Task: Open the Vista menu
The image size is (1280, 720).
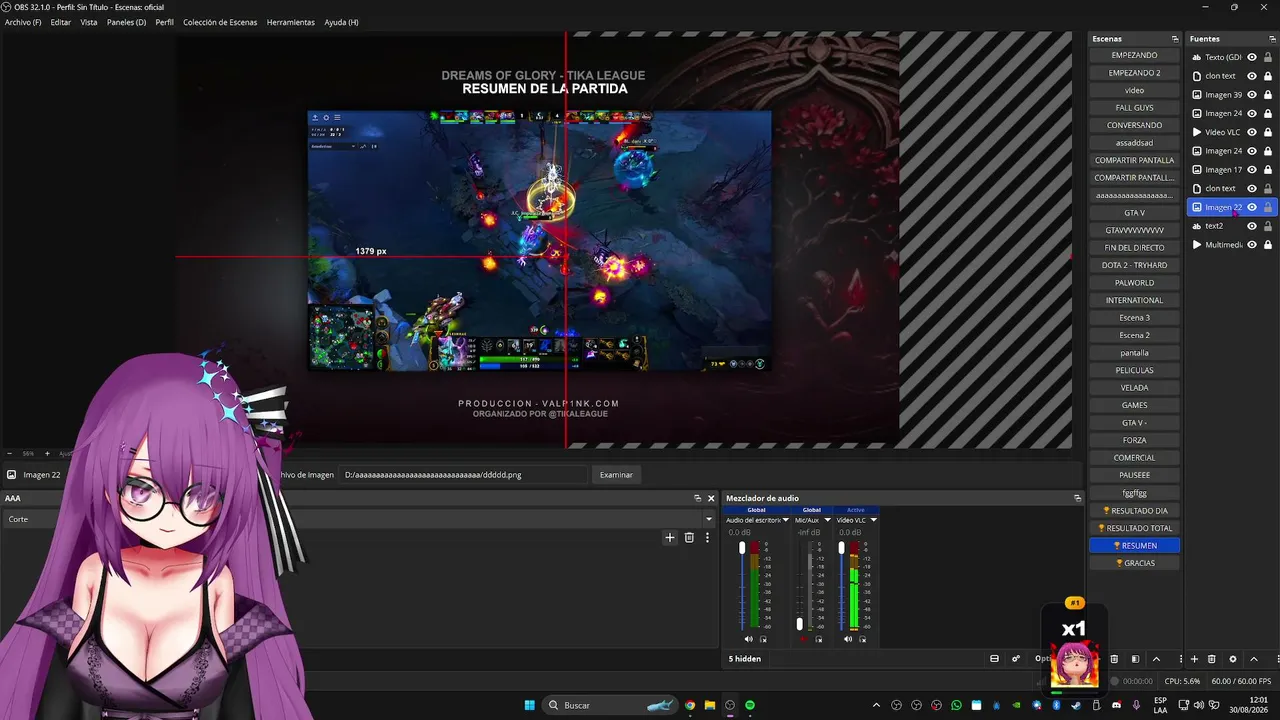Action: pos(89,22)
